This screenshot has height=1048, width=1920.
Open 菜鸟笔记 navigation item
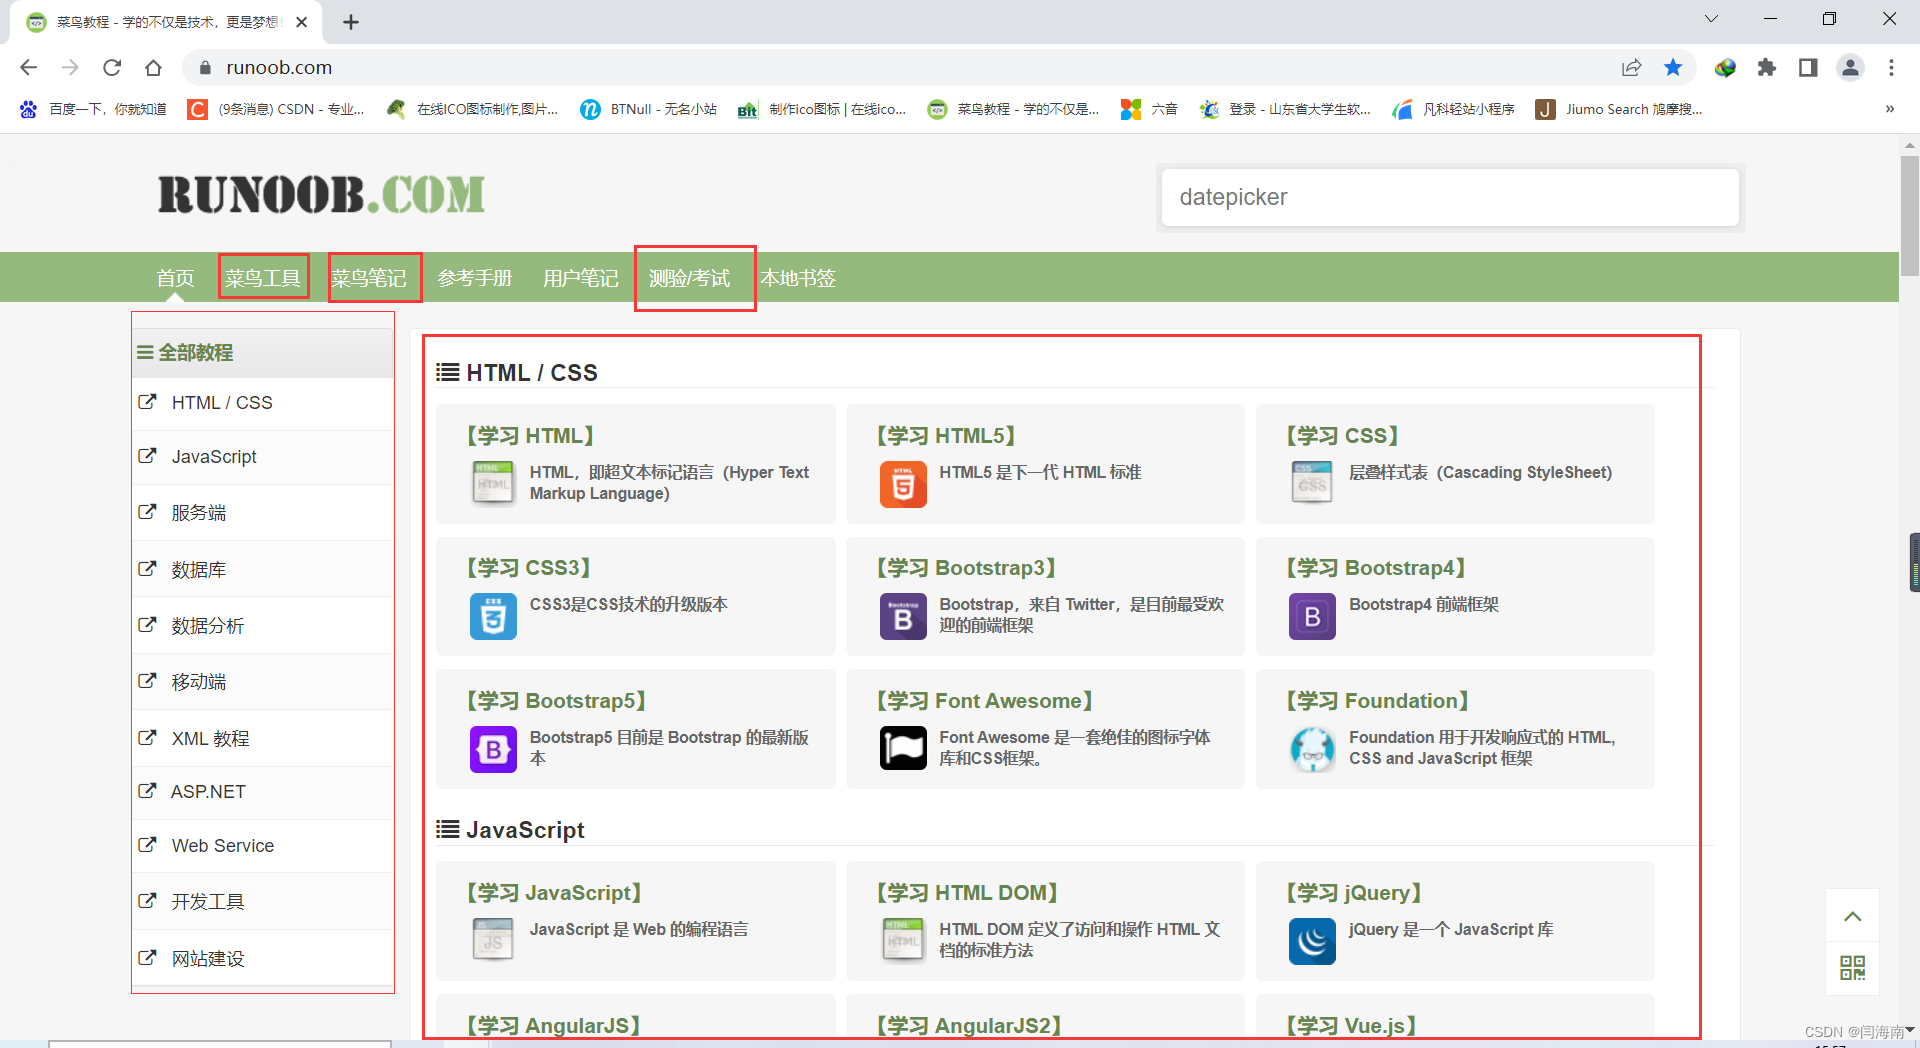369,278
